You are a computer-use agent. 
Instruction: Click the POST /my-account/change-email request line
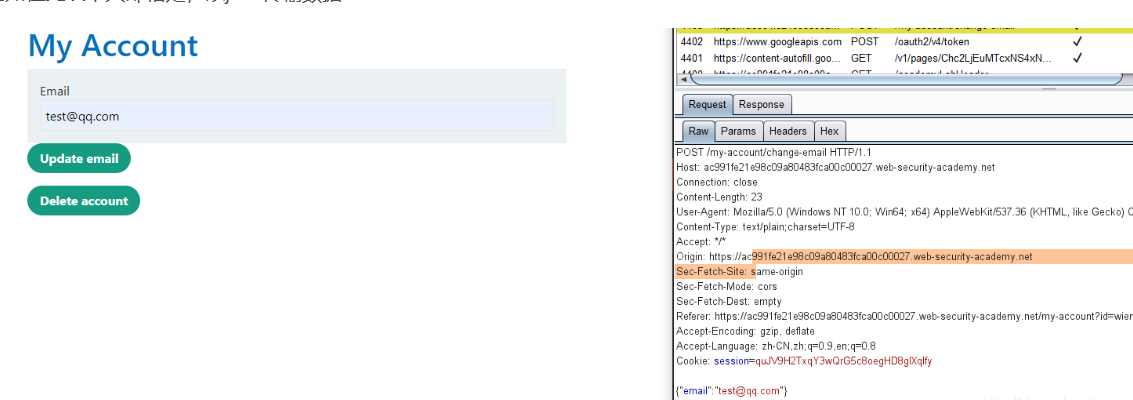click(x=760, y=152)
